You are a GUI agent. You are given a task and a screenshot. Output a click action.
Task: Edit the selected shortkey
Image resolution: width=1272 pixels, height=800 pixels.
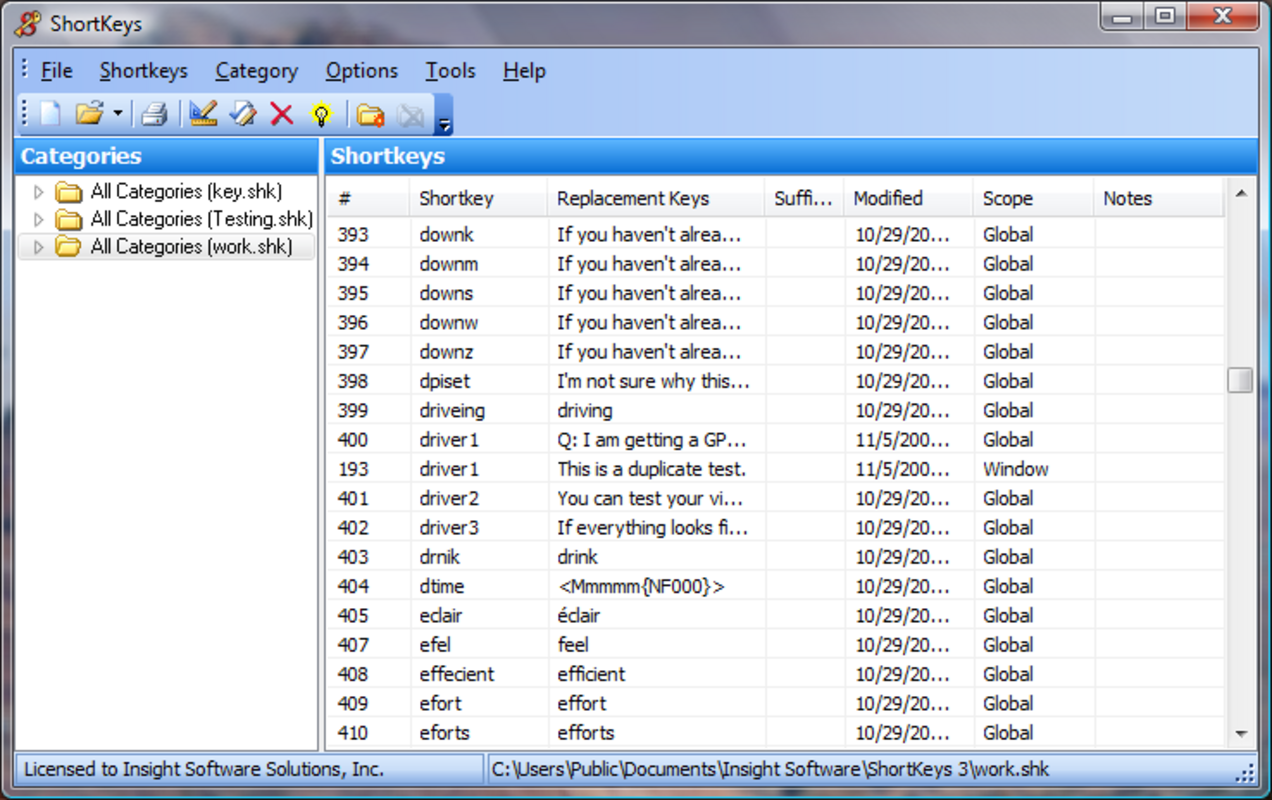[x=241, y=113]
